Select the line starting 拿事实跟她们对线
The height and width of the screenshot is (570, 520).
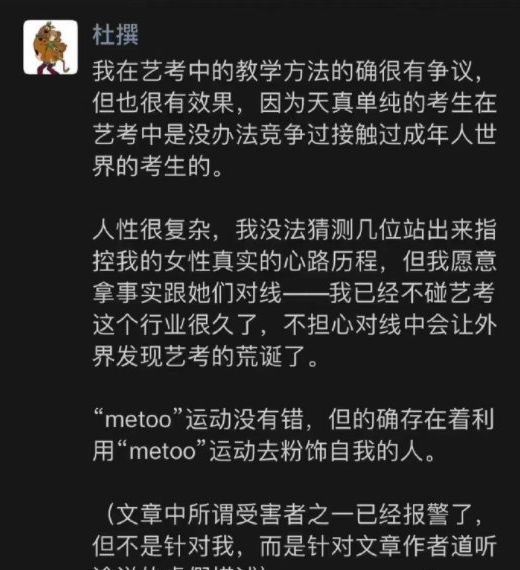coord(294,293)
